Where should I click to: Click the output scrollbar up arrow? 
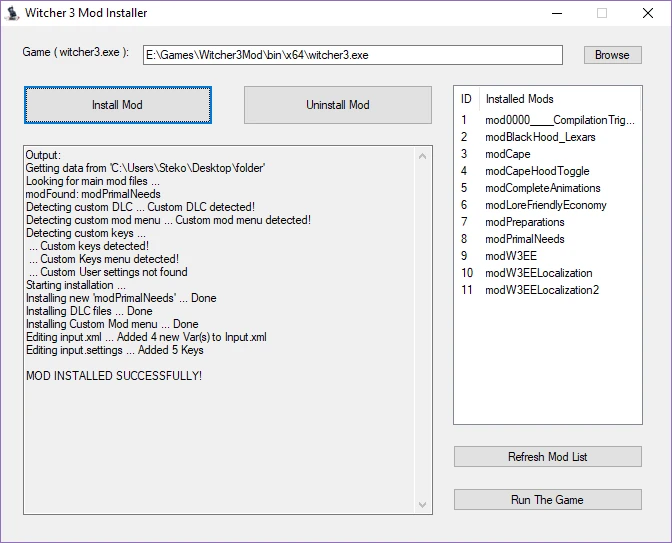point(422,156)
